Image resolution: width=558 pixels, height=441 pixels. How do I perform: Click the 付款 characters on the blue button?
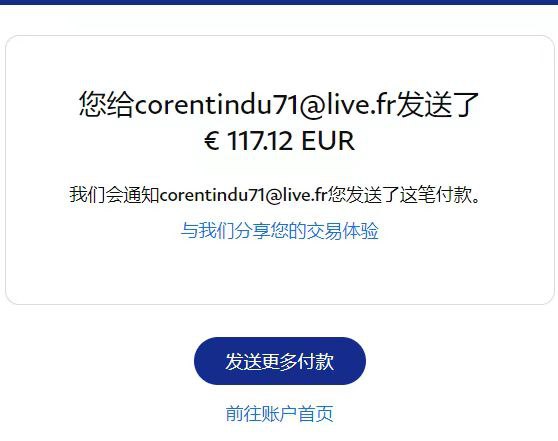[316, 361]
